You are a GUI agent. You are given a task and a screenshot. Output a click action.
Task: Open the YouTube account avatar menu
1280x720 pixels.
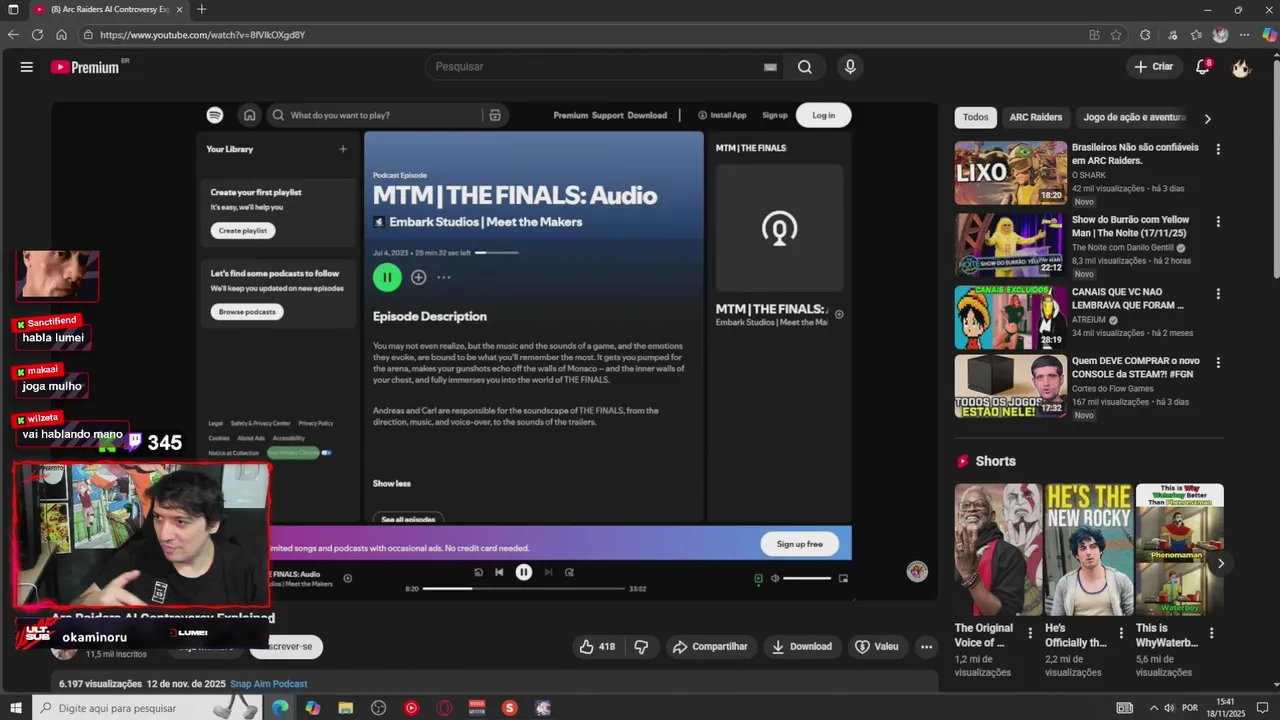1241,67
